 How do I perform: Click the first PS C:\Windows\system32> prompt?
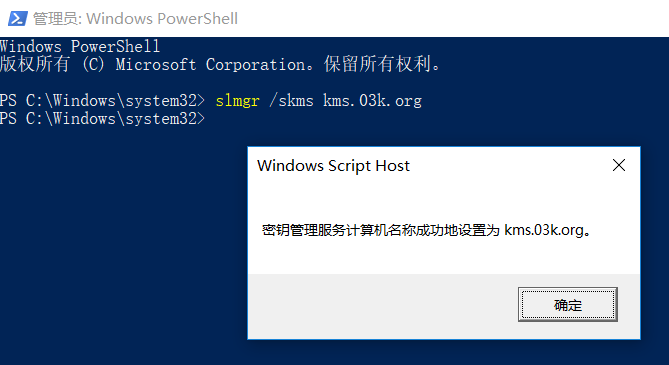tap(102, 101)
